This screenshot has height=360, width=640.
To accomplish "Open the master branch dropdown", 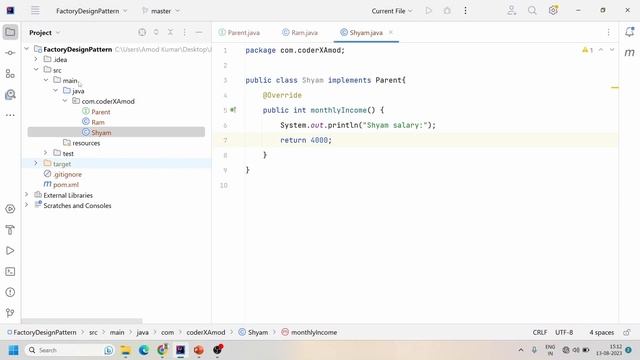I will click(x=161, y=11).
